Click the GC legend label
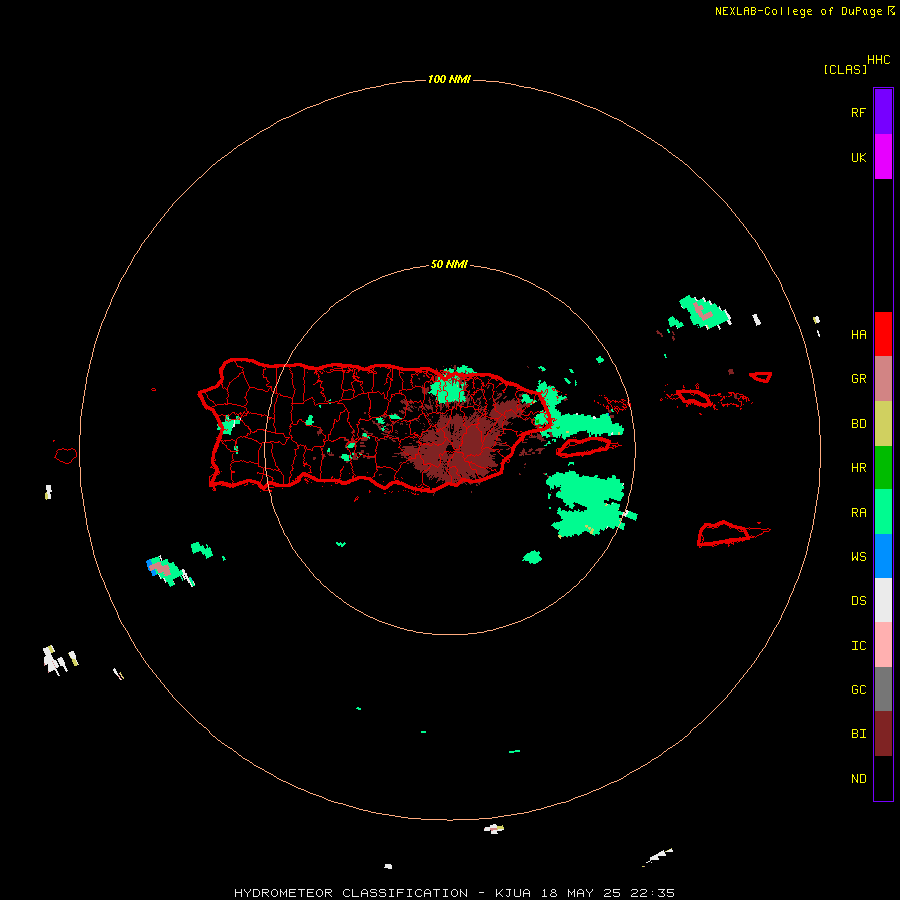Viewport: 900px width, 900px height. (858, 690)
